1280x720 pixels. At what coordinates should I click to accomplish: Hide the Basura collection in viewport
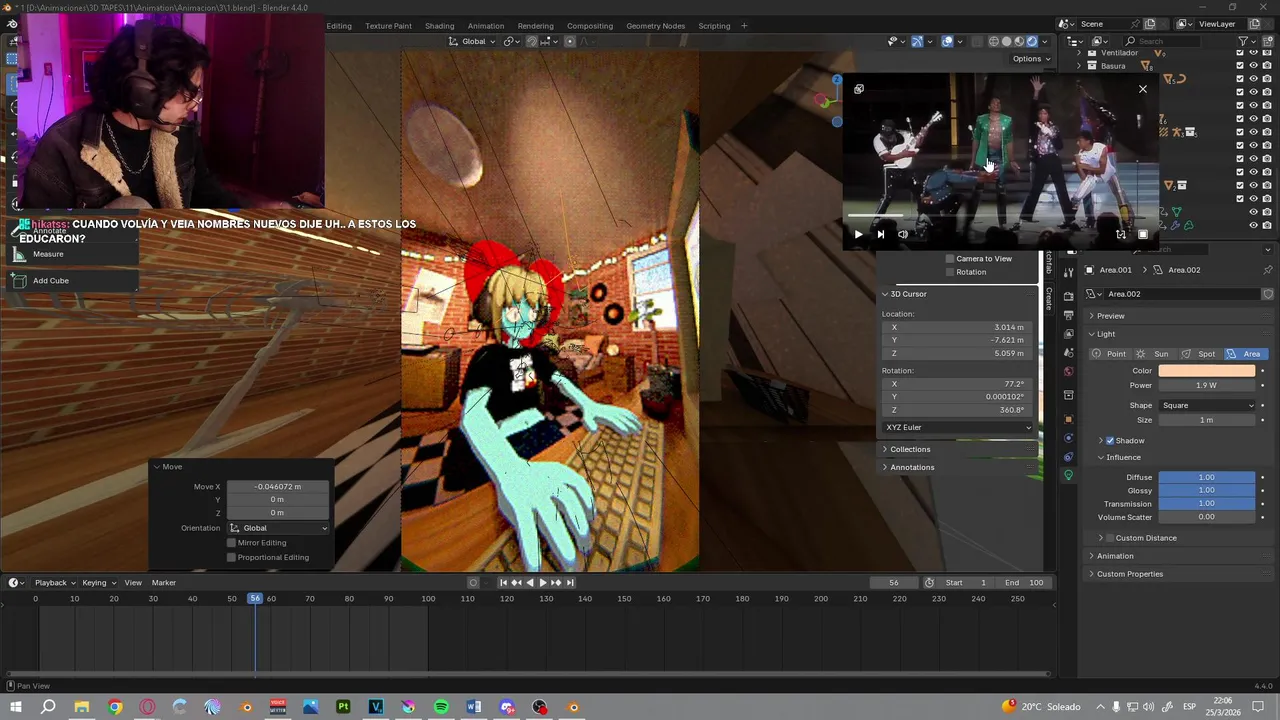coord(1254,66)
